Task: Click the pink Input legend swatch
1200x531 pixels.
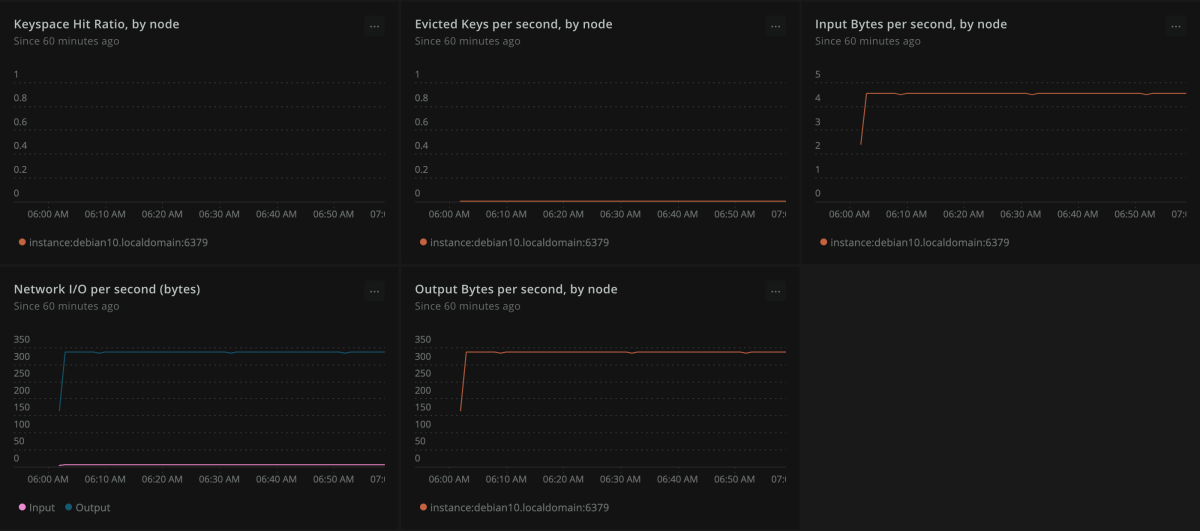Action: click(22, 507)
